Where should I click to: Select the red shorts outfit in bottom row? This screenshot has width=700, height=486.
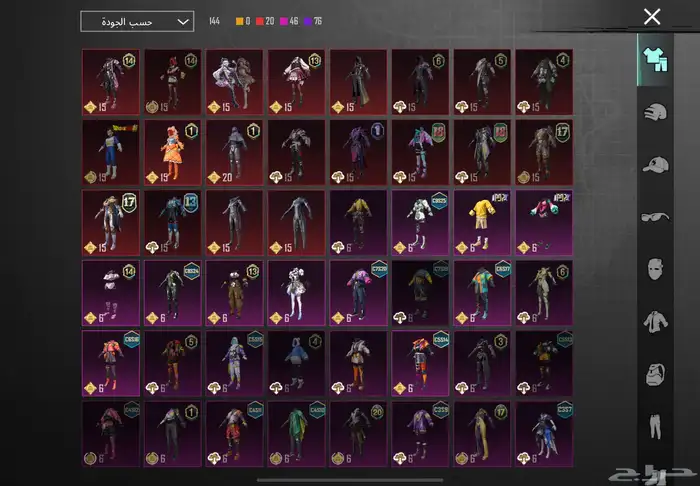coord(235,434)
